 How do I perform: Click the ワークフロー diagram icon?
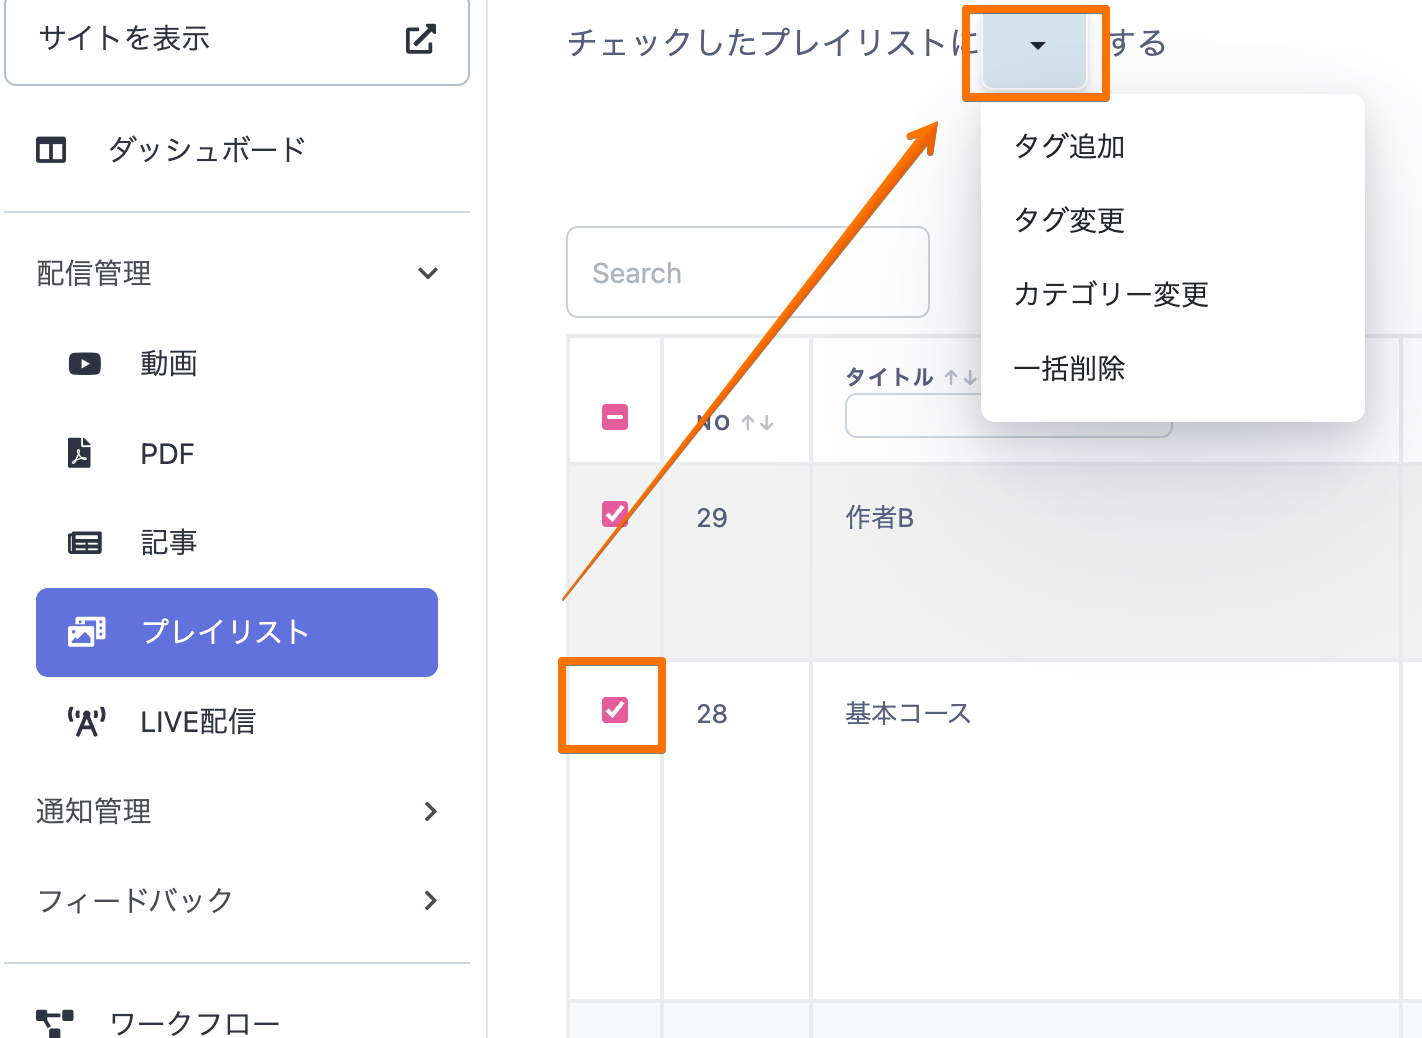pyautogui.click(x=55, y=1022)
